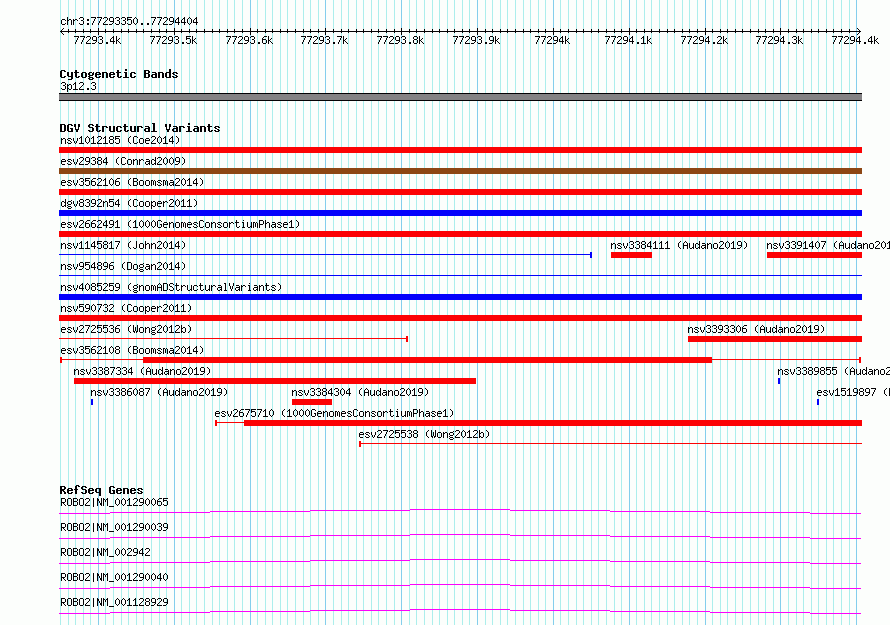The width and height of the screenshot is (890, 625).
Task: Open the esv2675710 (1000GenomesConsortiumPhase1) label
Action: pyautogui.click(x=334, y=413)
